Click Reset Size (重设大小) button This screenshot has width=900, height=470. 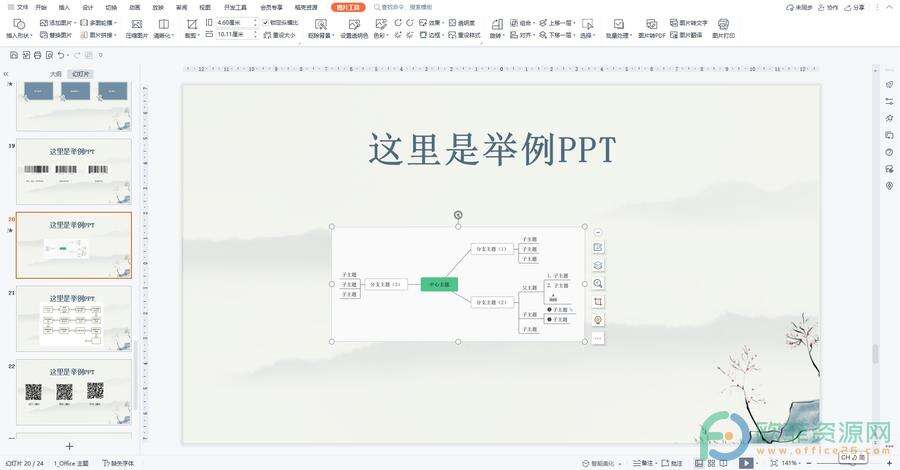280,35
